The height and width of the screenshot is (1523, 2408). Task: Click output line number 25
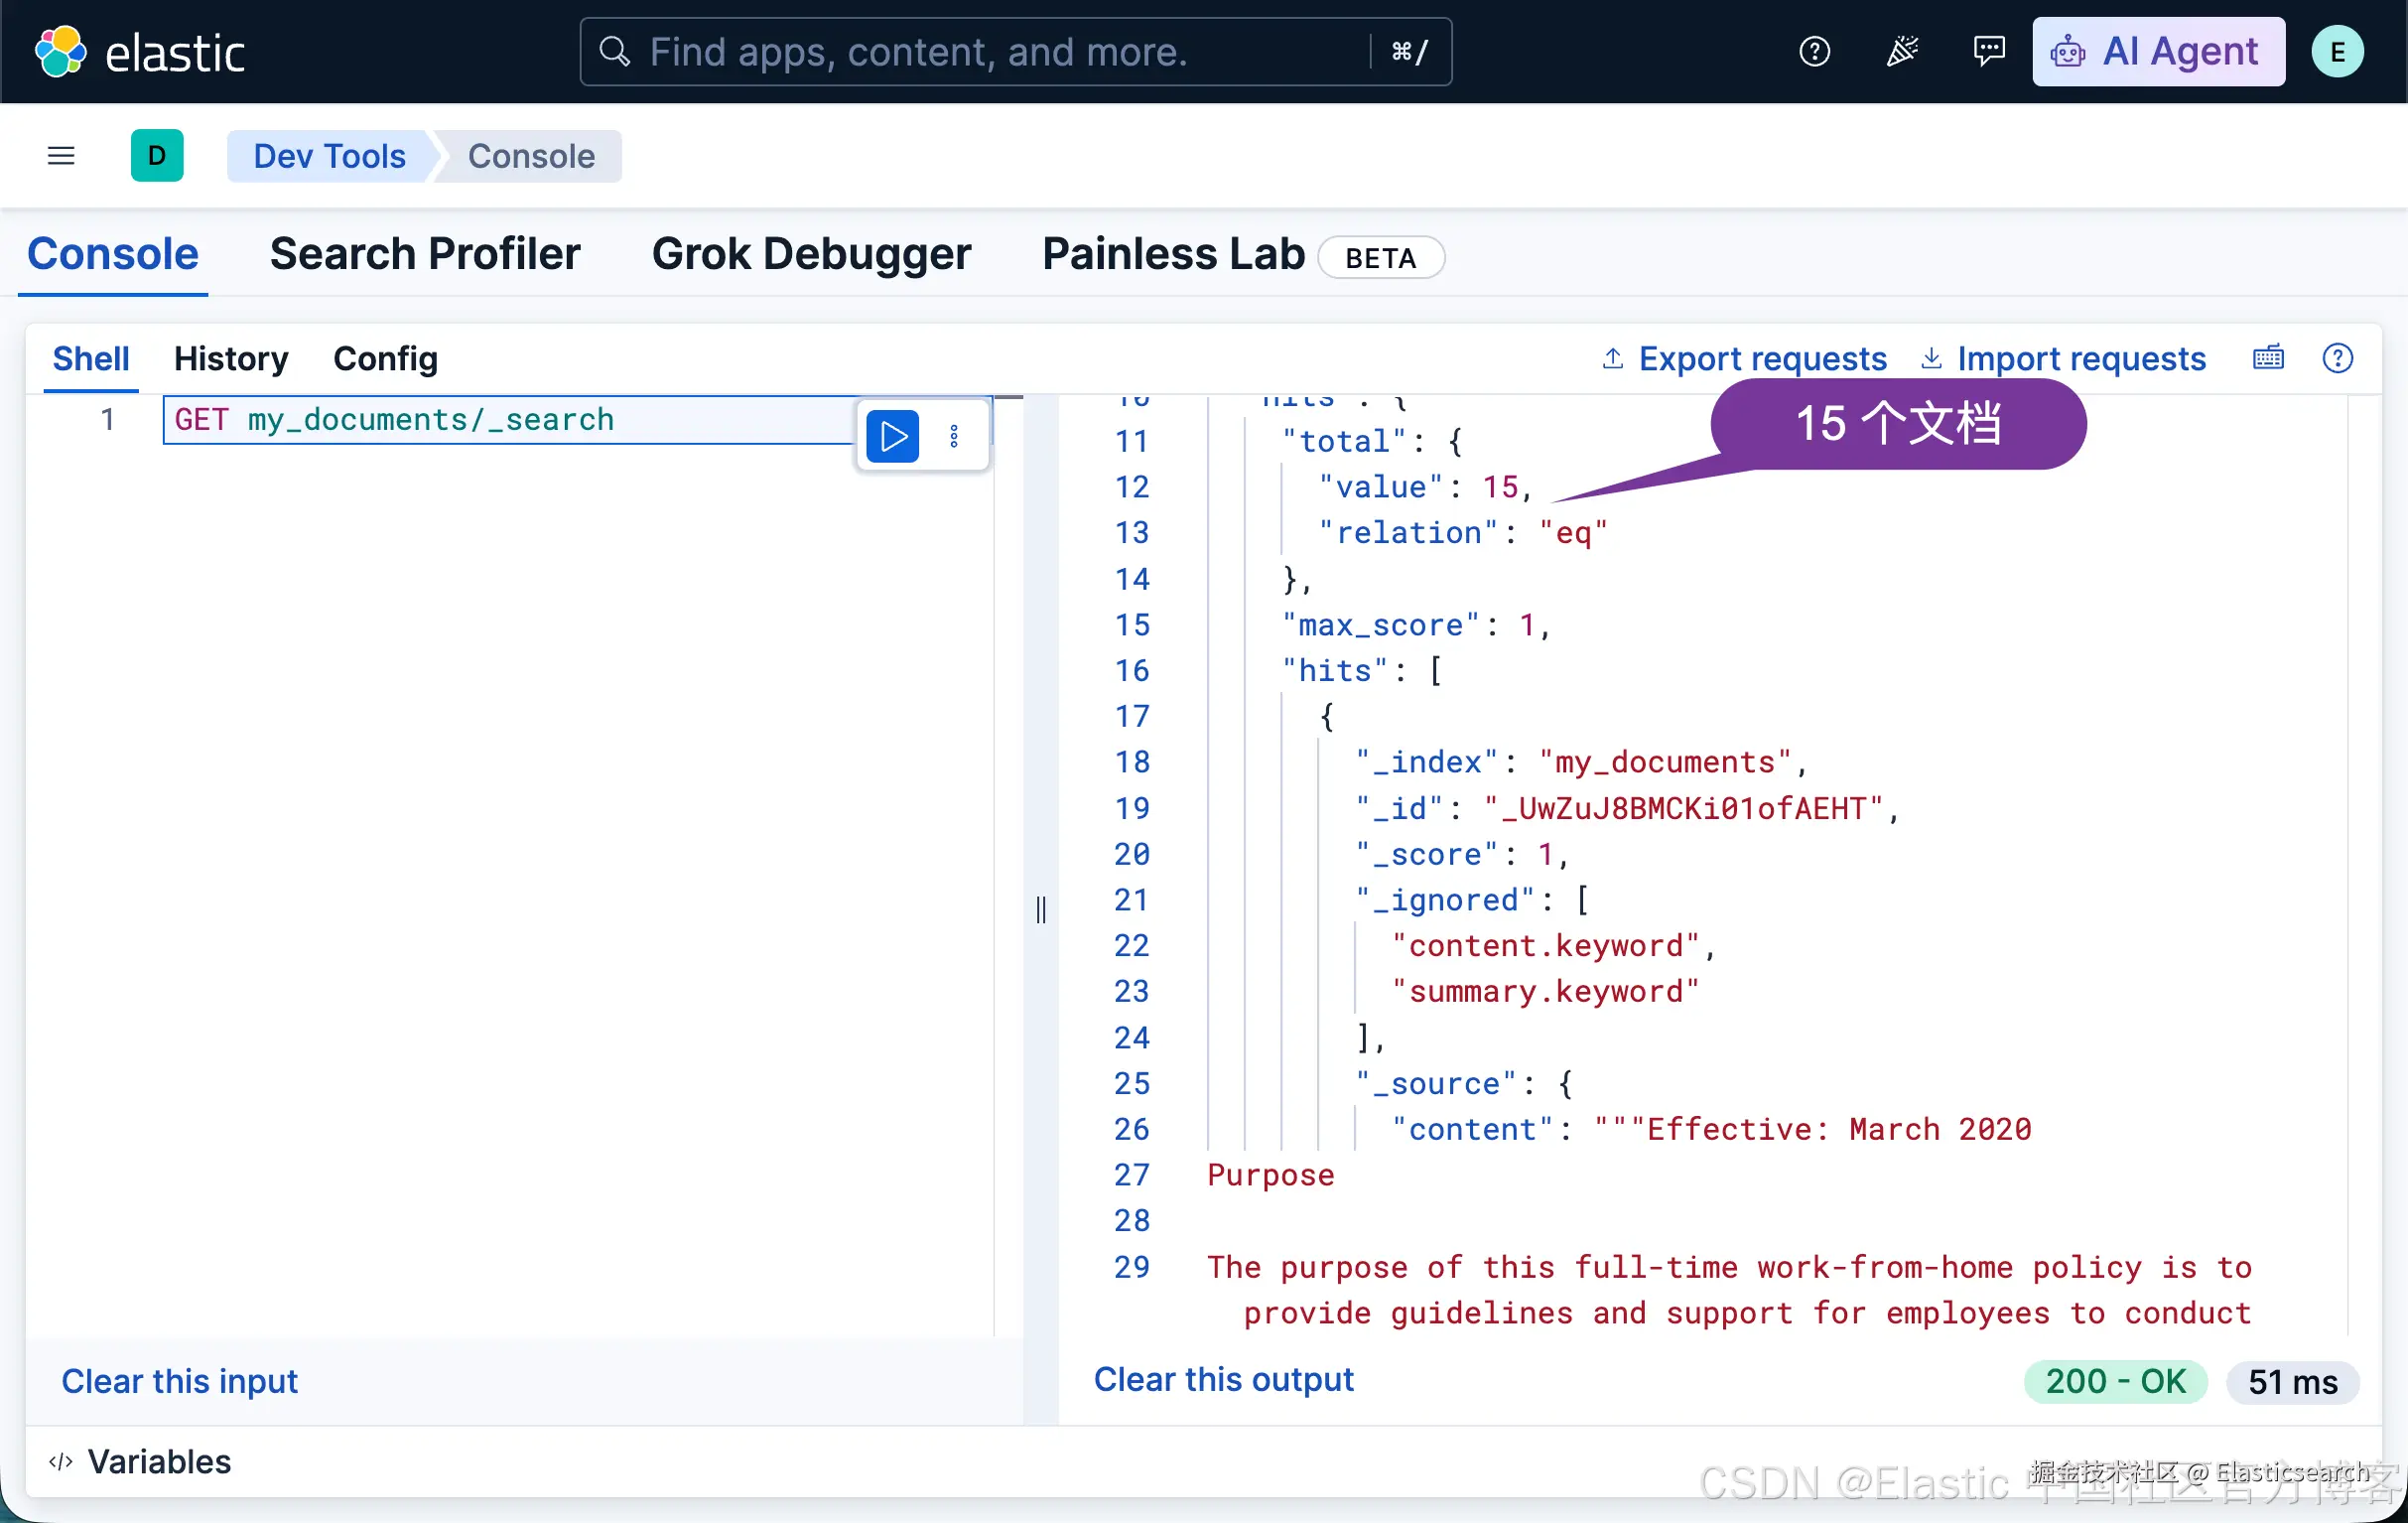pyautogui.click(x=1132, y=1084)
